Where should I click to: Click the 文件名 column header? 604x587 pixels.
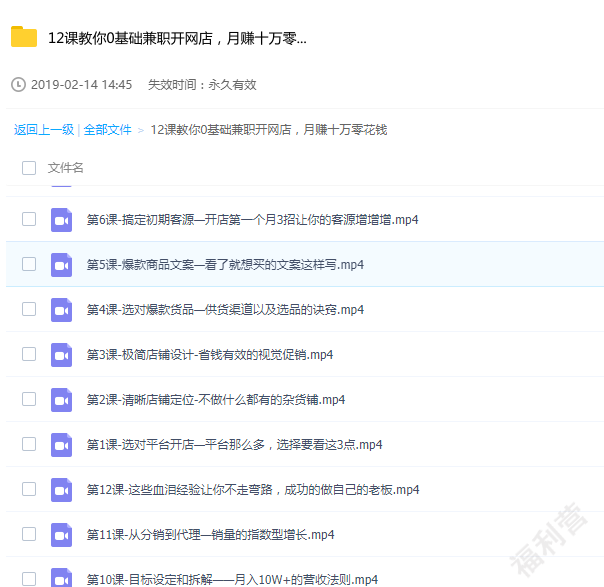(x=65, y=168)
